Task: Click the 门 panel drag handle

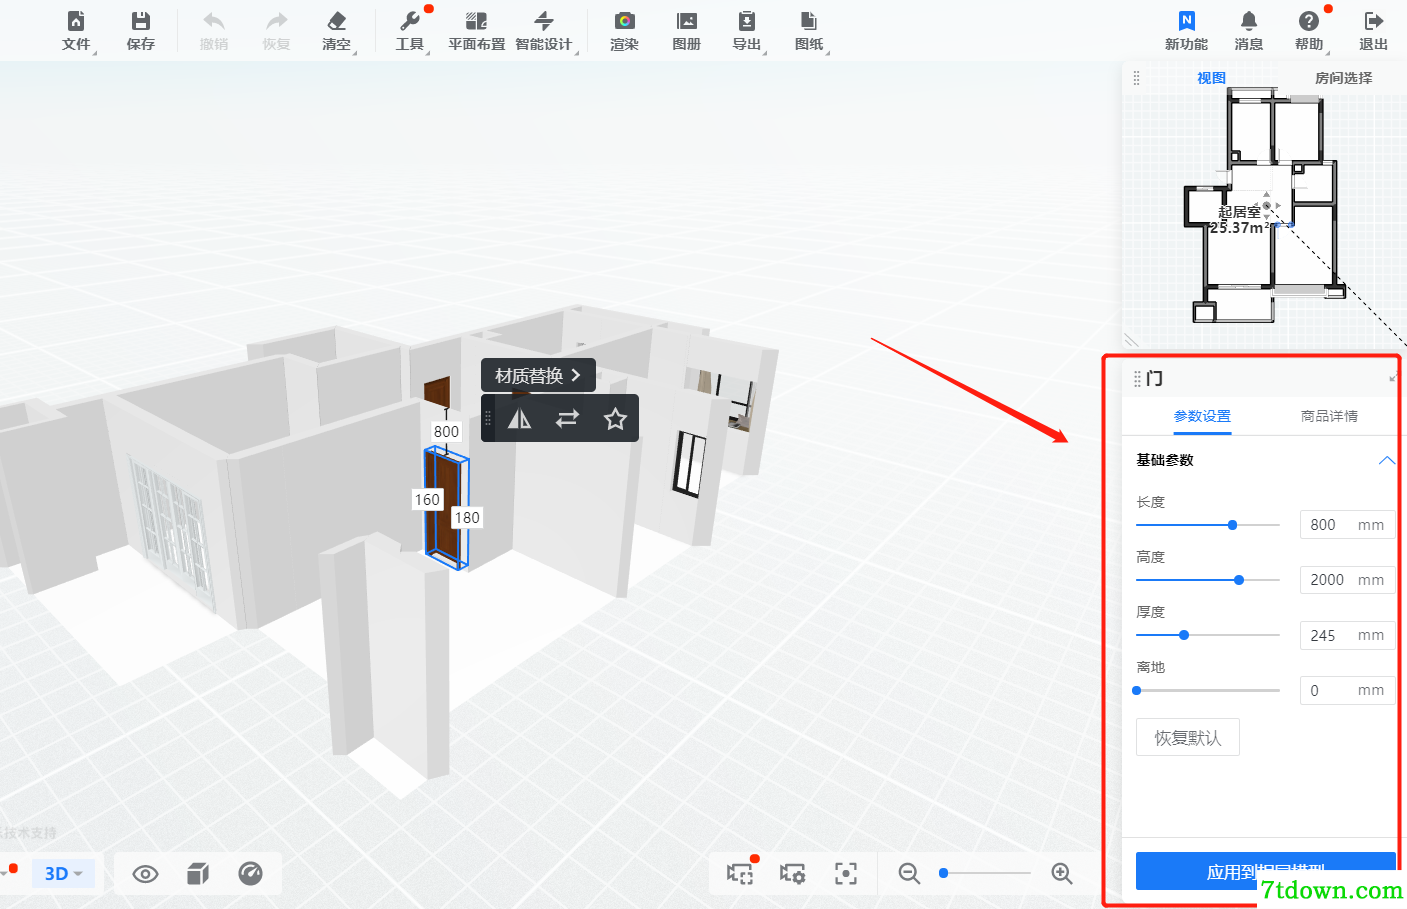Action: [x=1137, y=378]
